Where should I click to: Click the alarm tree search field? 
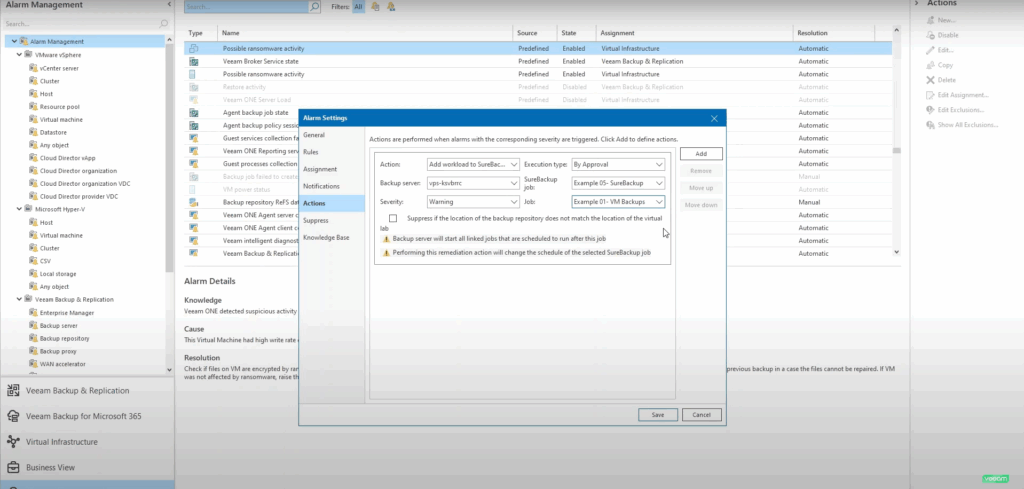(x=80, y=22)
